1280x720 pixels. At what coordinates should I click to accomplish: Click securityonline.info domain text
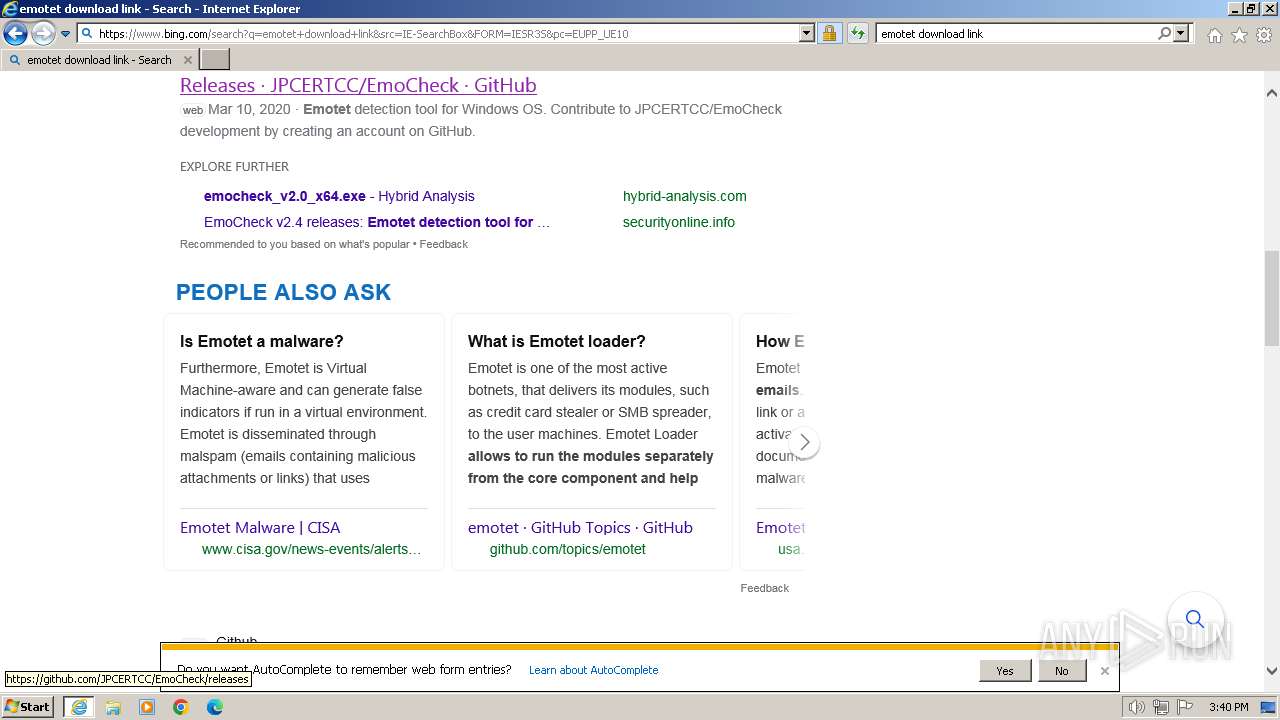tap(678, 222)
